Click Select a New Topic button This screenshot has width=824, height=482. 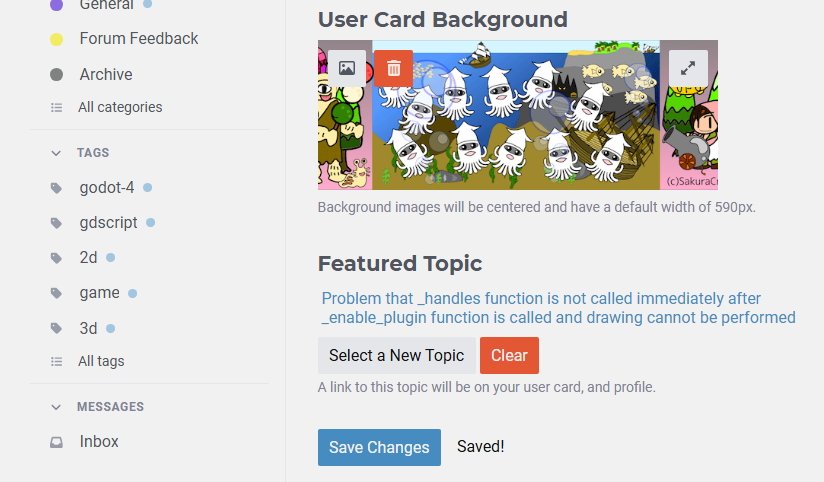396,356
